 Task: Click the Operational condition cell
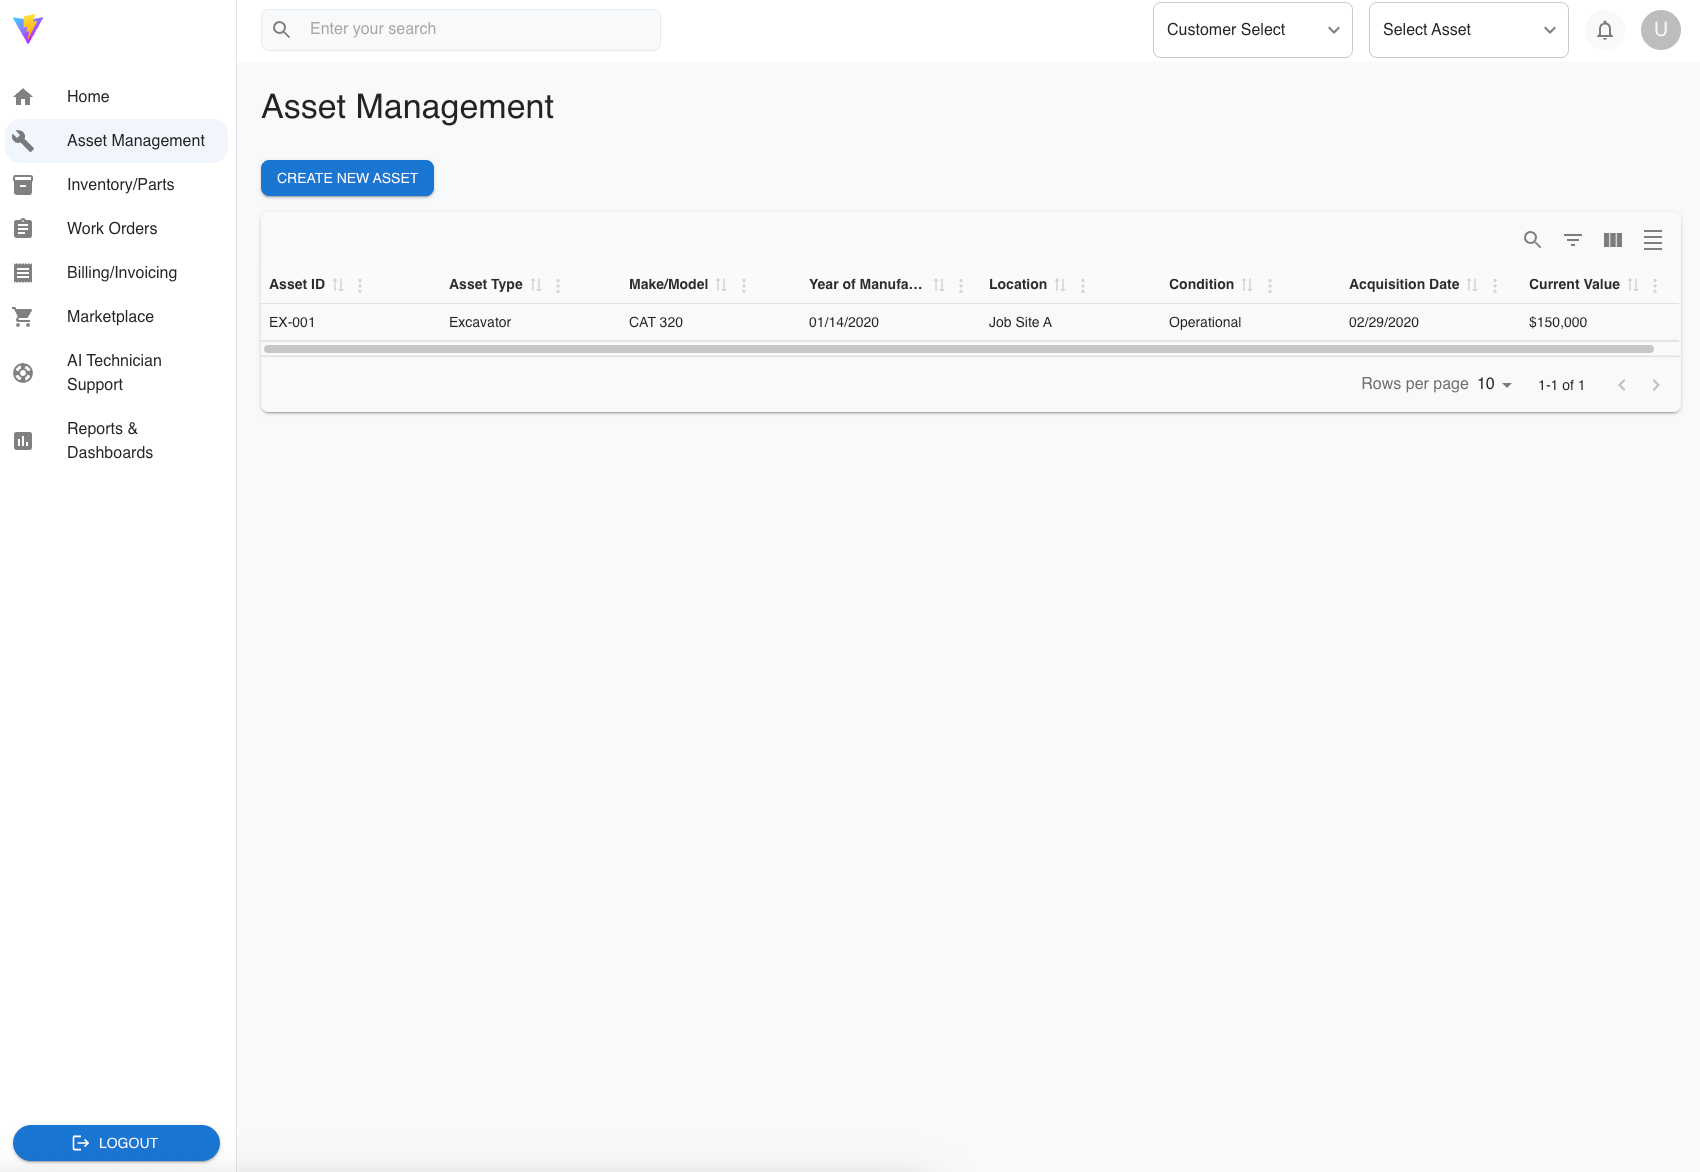click(x=1251, y=322)
